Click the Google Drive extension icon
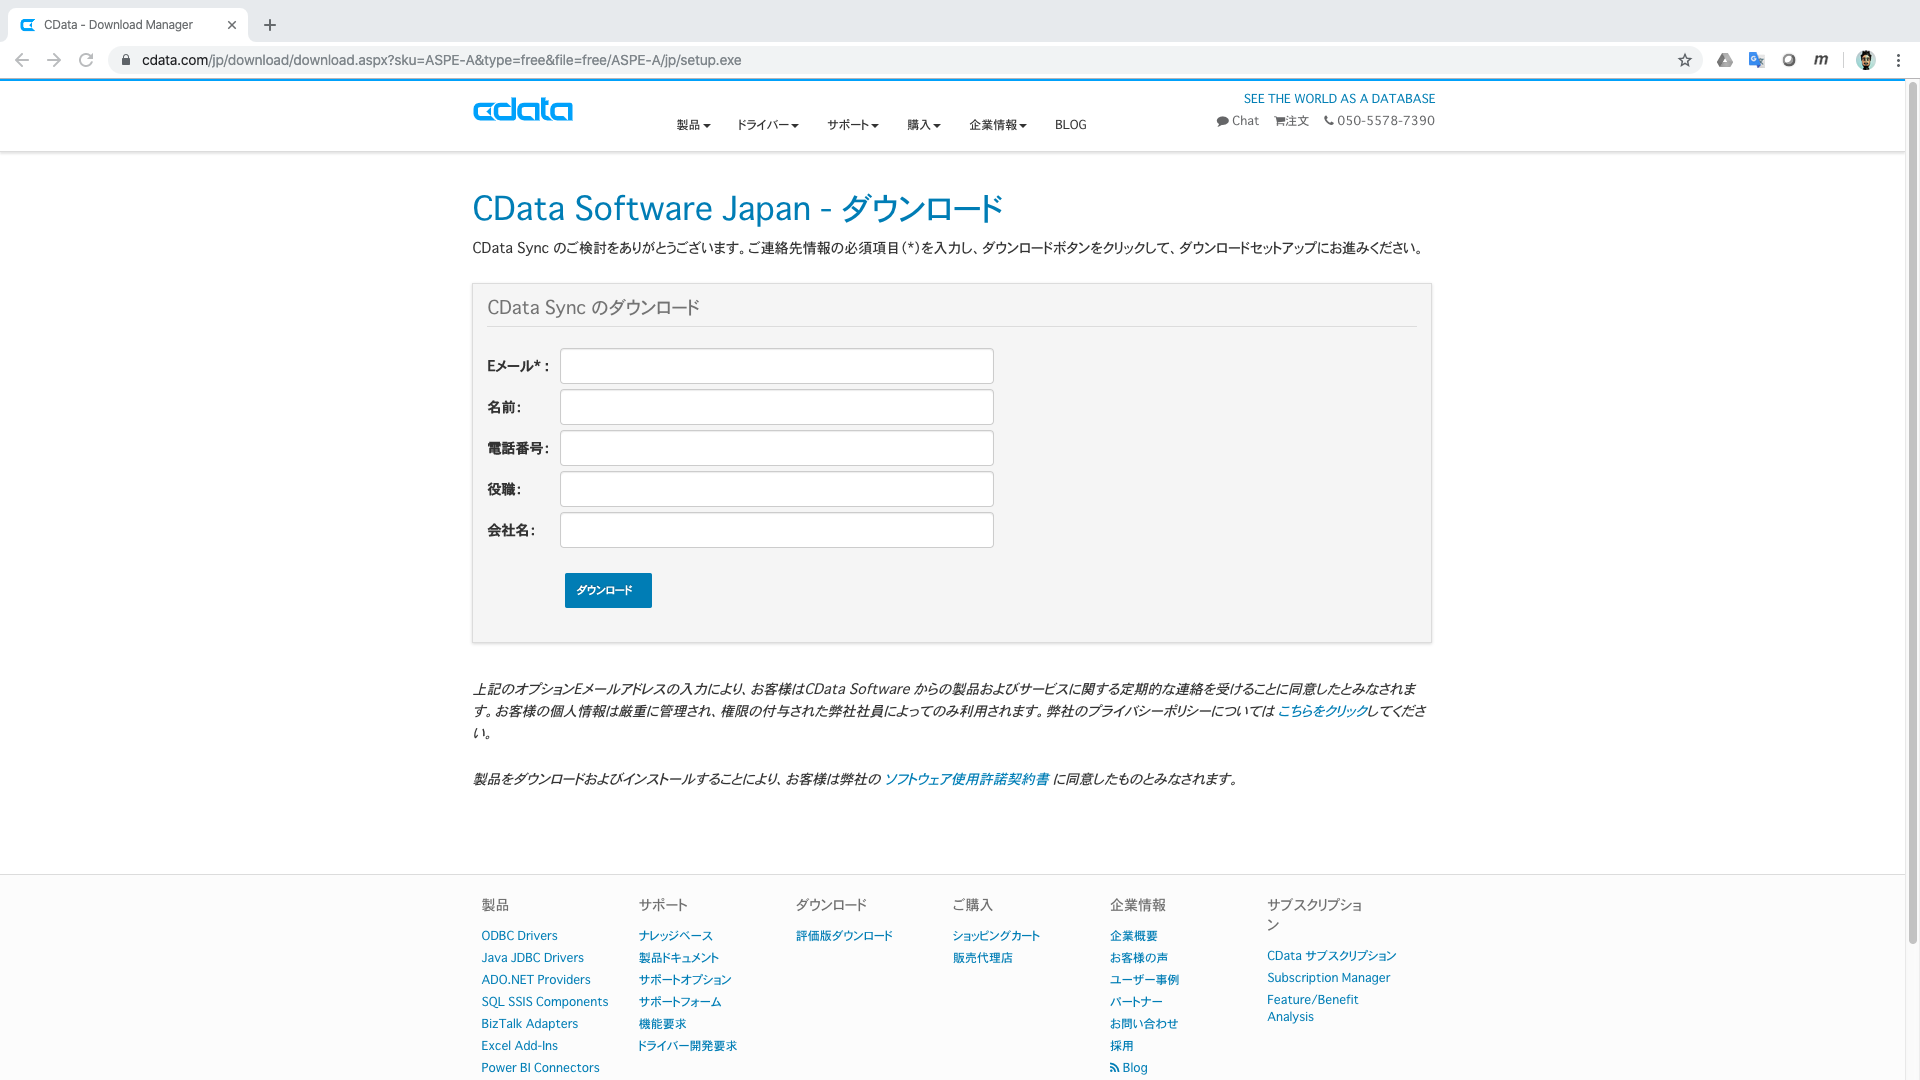This screenshot has height=1080, width=1920. pyautogui.click(x=1724, y=60)
